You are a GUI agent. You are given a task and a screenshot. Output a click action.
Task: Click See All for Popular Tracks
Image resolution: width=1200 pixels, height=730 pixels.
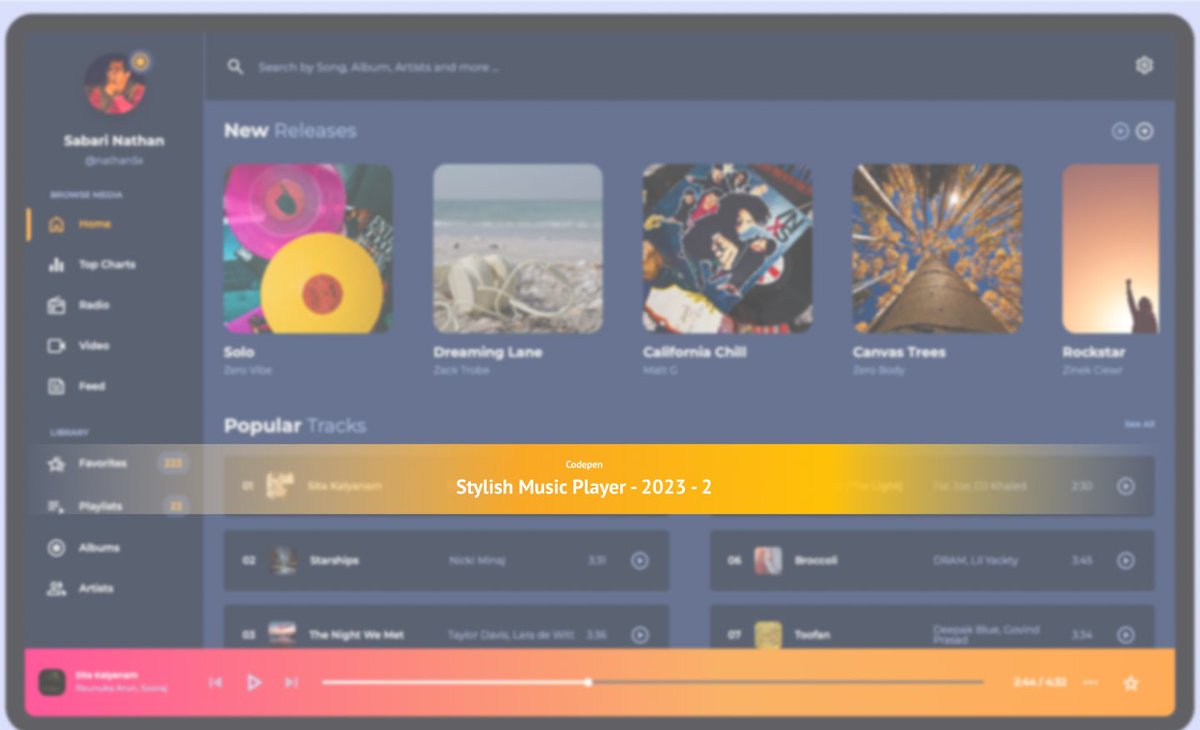tap(1139, 424)
